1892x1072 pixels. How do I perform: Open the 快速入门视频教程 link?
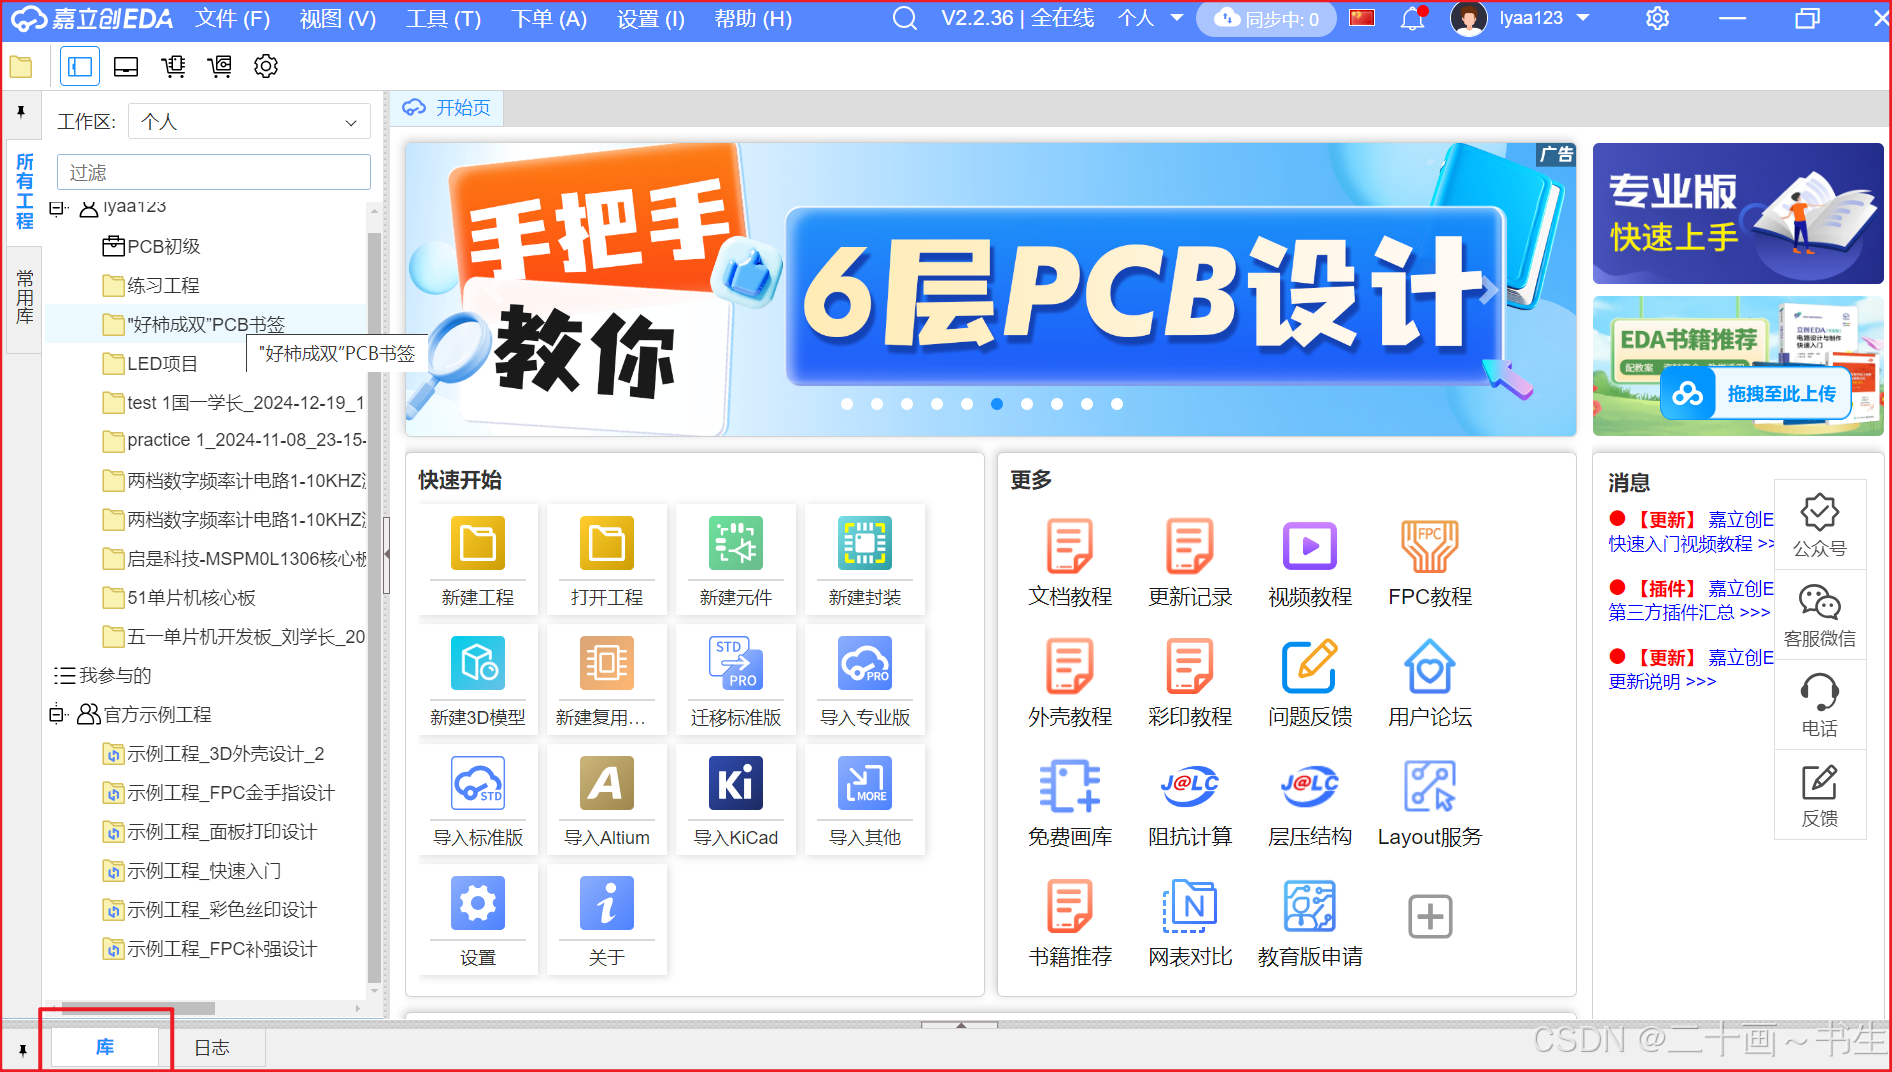click(x=1690, y=544)
